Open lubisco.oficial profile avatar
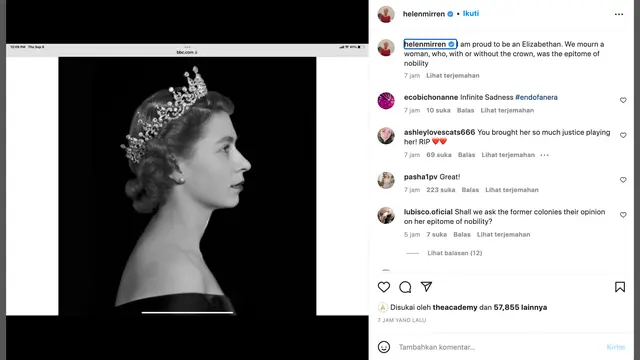The image size is (640, 360). (x=386, y=216)
